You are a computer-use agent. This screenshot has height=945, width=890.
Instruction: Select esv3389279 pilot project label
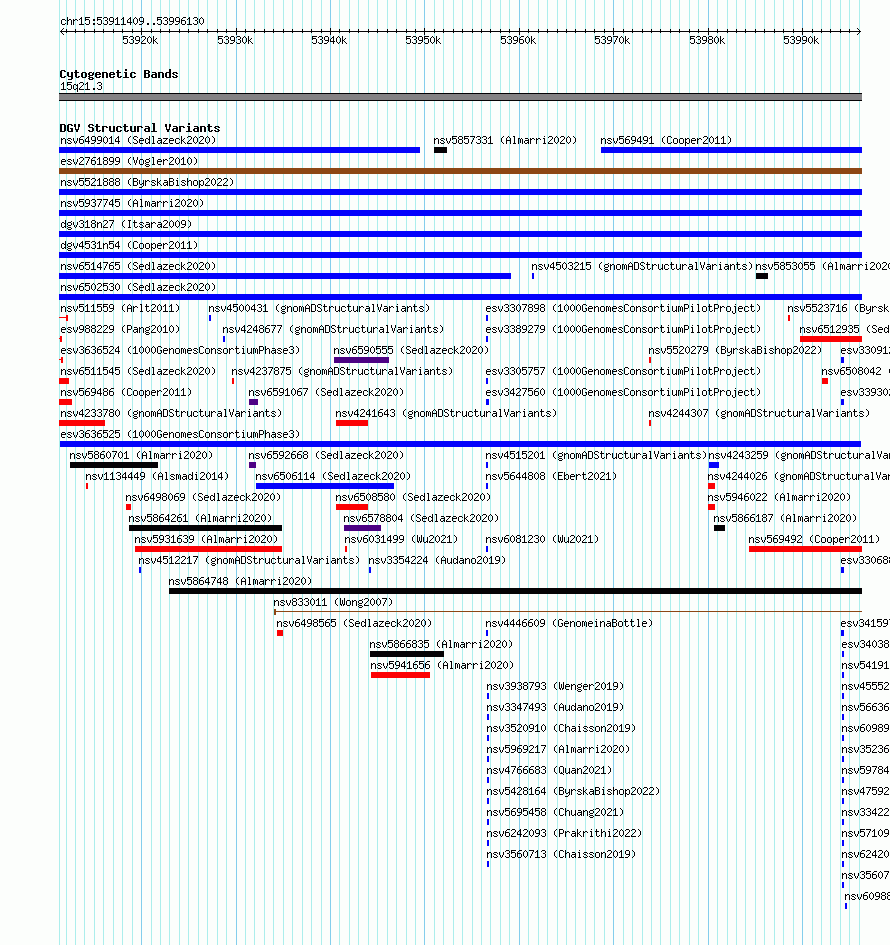coord(623,330)
